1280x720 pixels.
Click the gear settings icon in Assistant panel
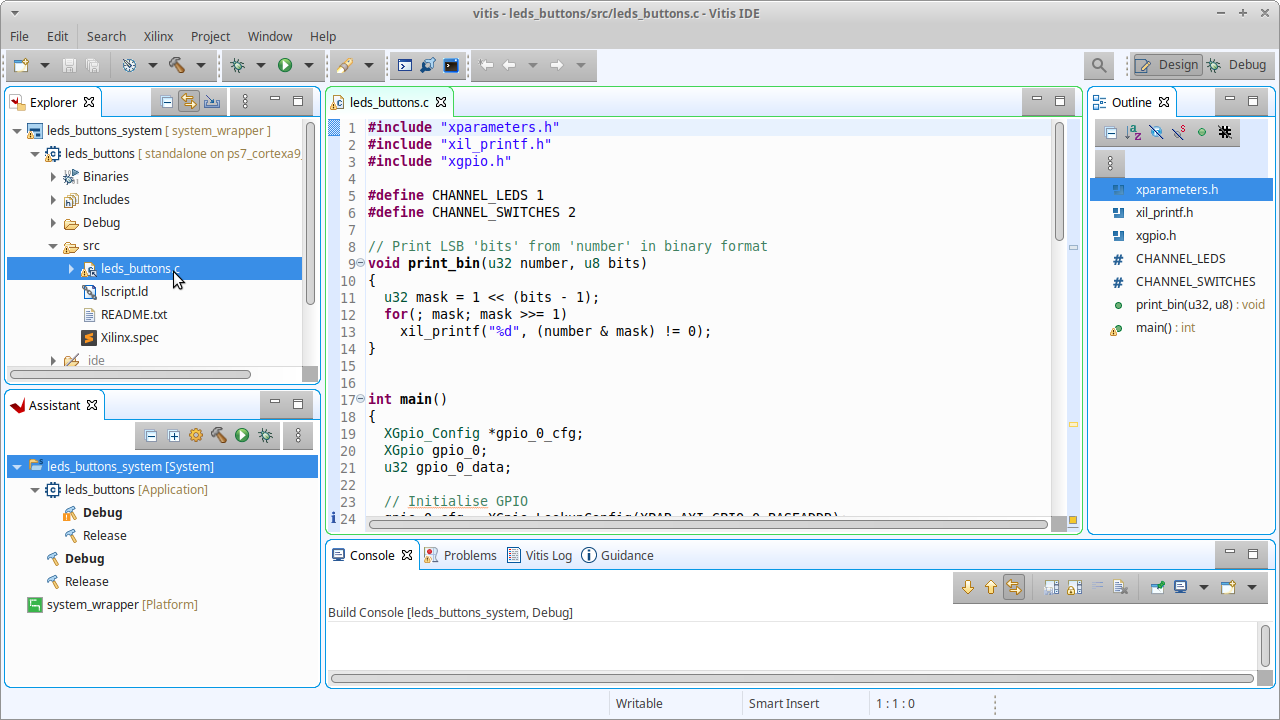(x=196, y=436)
